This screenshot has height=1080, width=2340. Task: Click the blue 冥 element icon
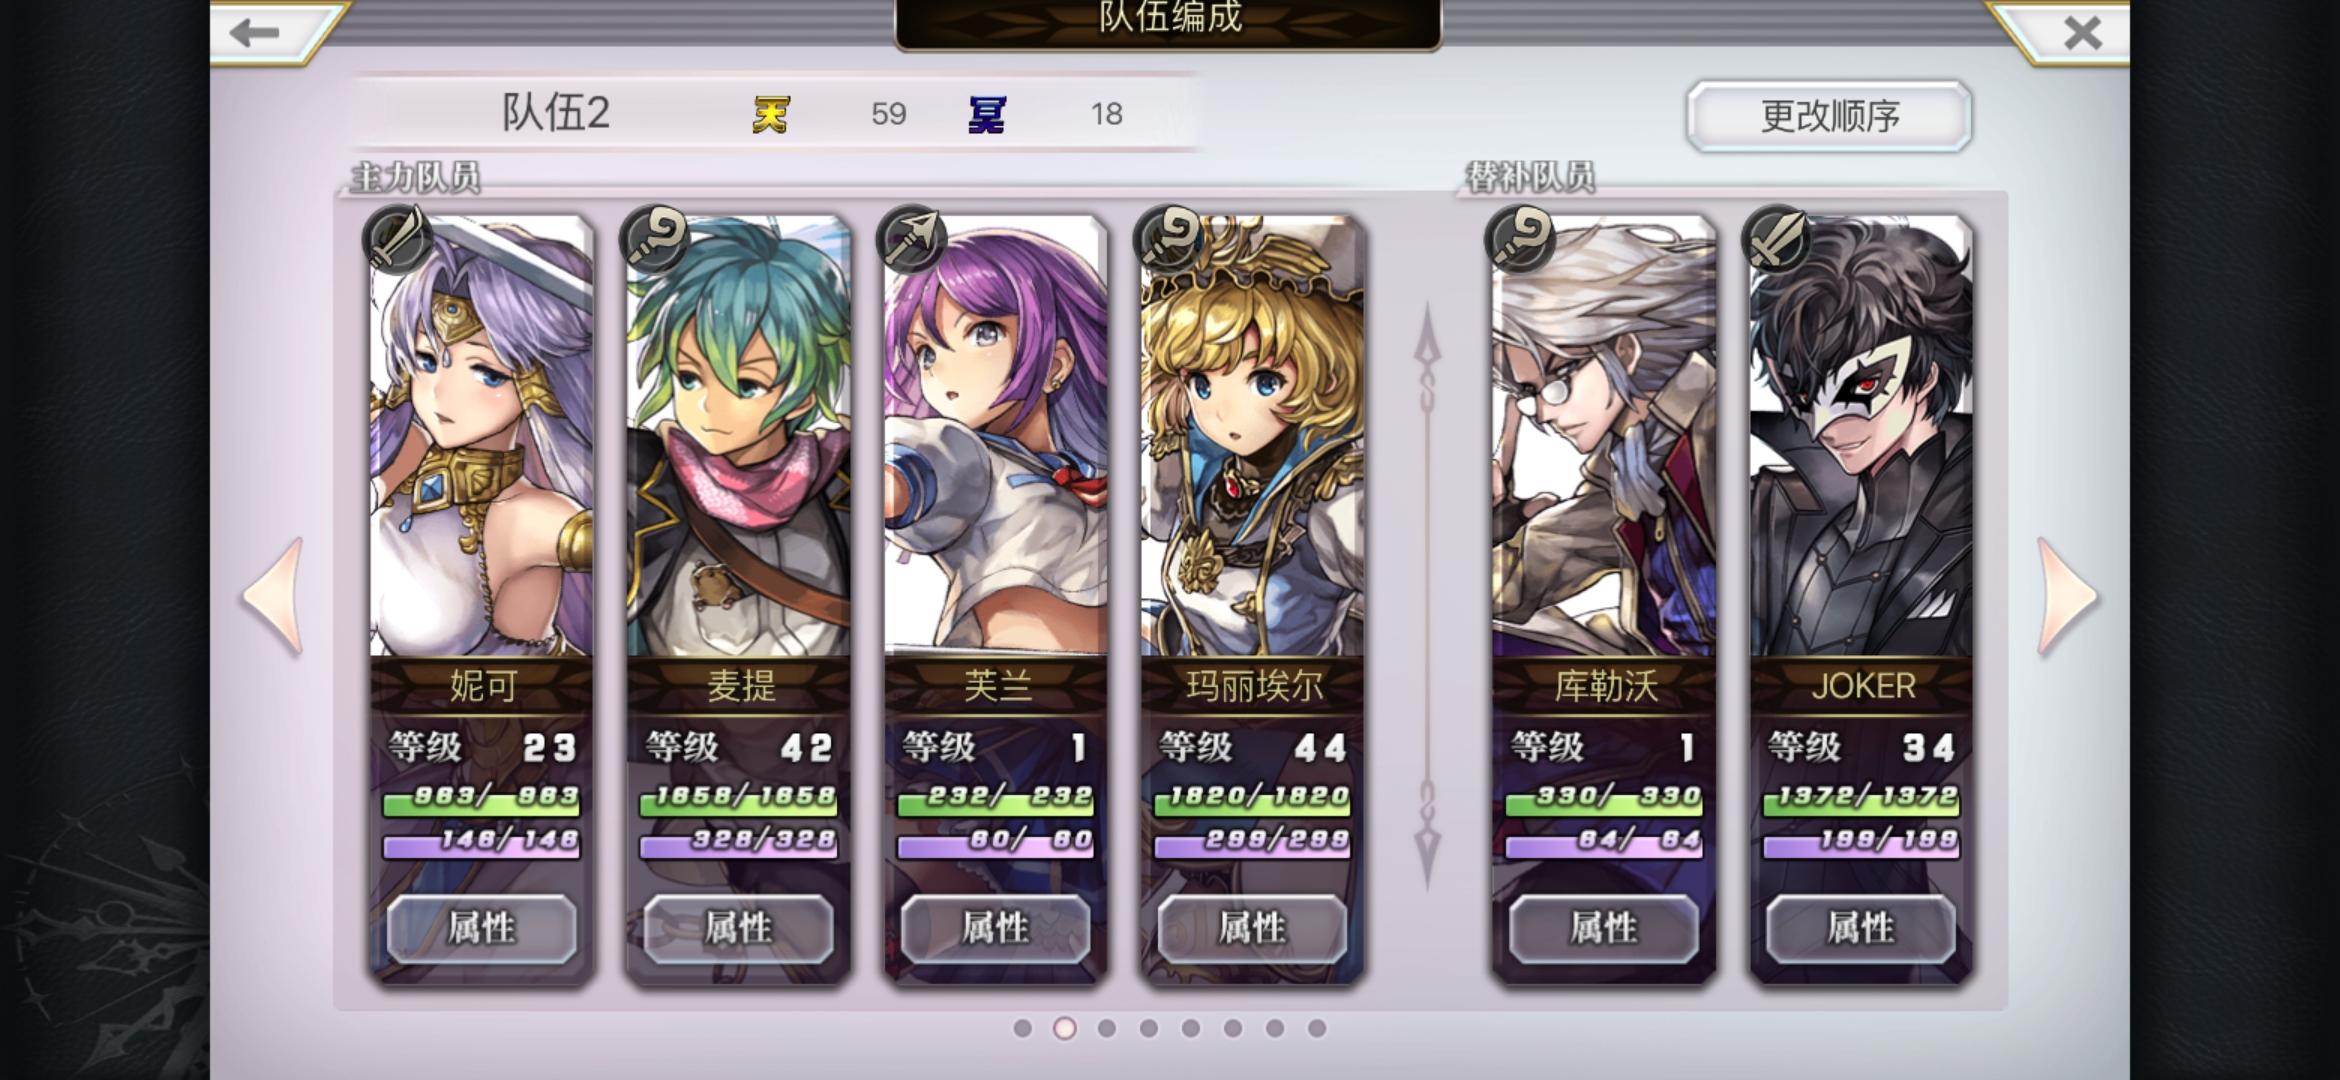click(x=987, y=114)
